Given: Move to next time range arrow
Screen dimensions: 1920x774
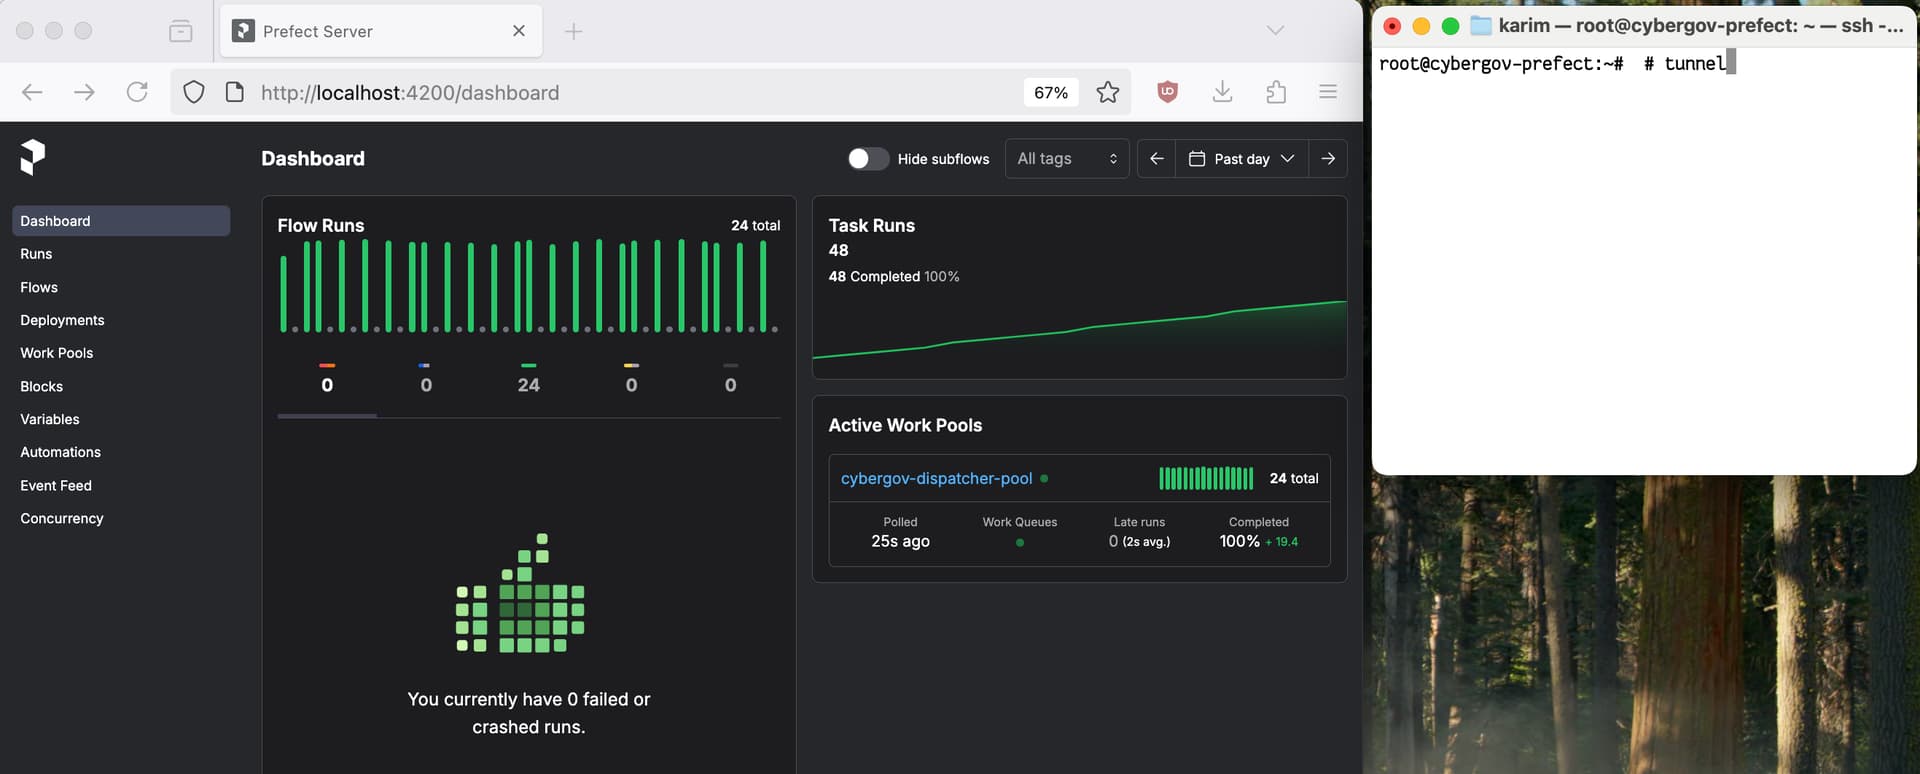Looking at the screenshot, I should click(x=1328, y=159).
